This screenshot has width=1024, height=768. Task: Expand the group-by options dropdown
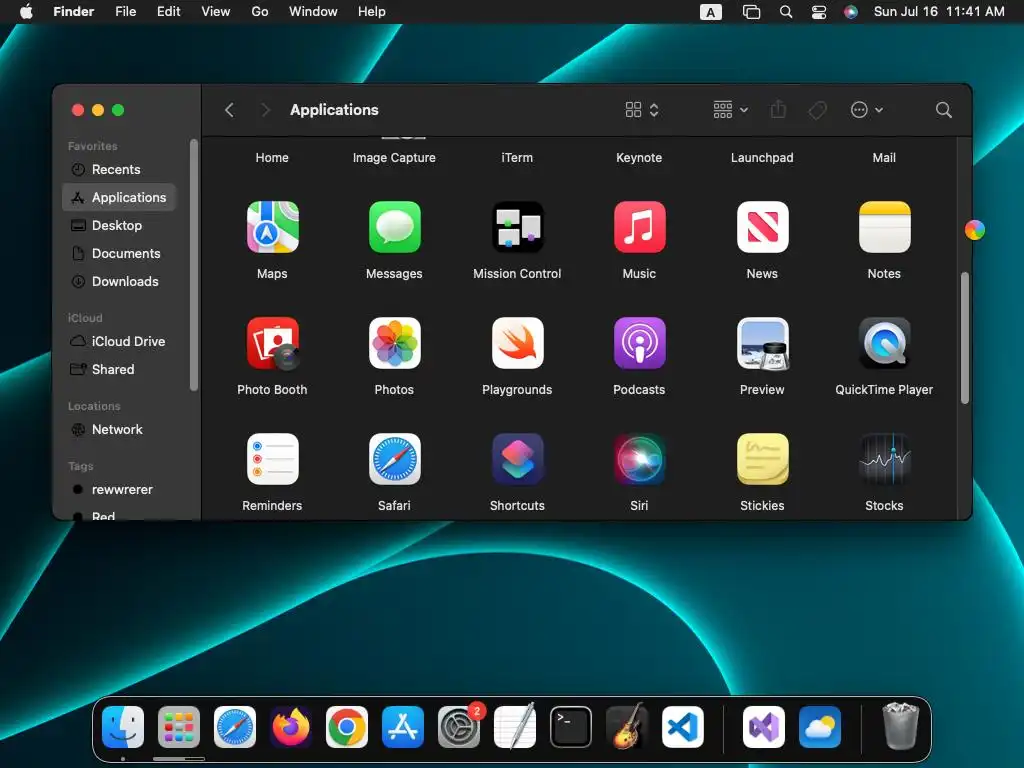click(730, 110)
